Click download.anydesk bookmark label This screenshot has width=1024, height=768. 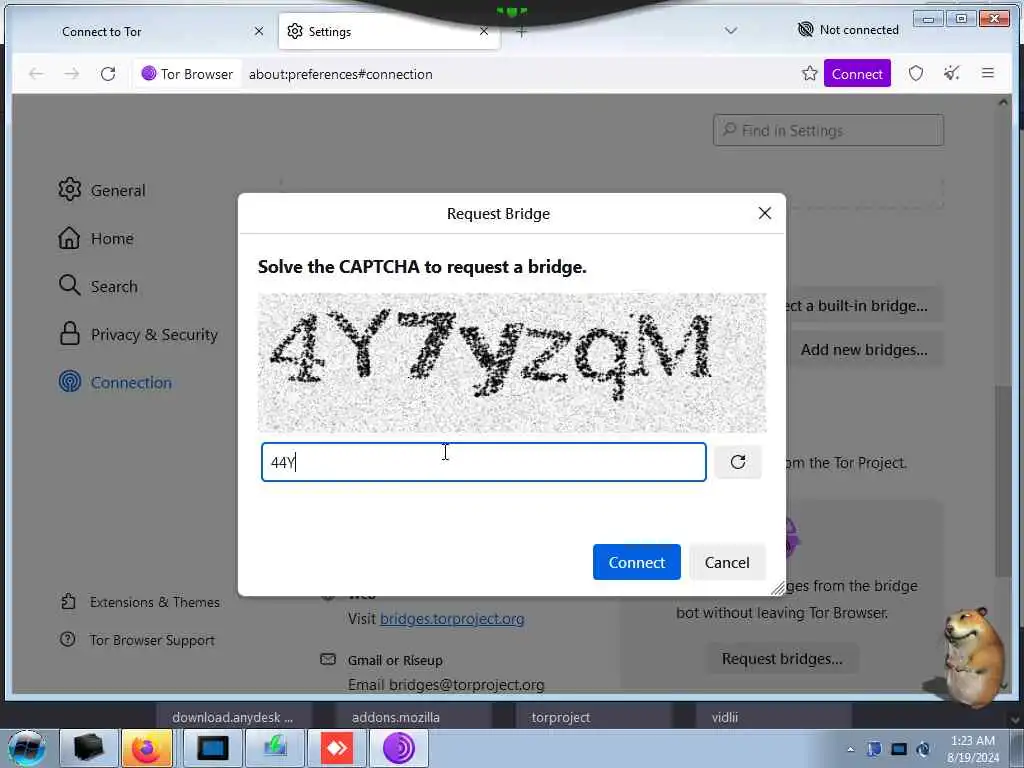point(232,717)
